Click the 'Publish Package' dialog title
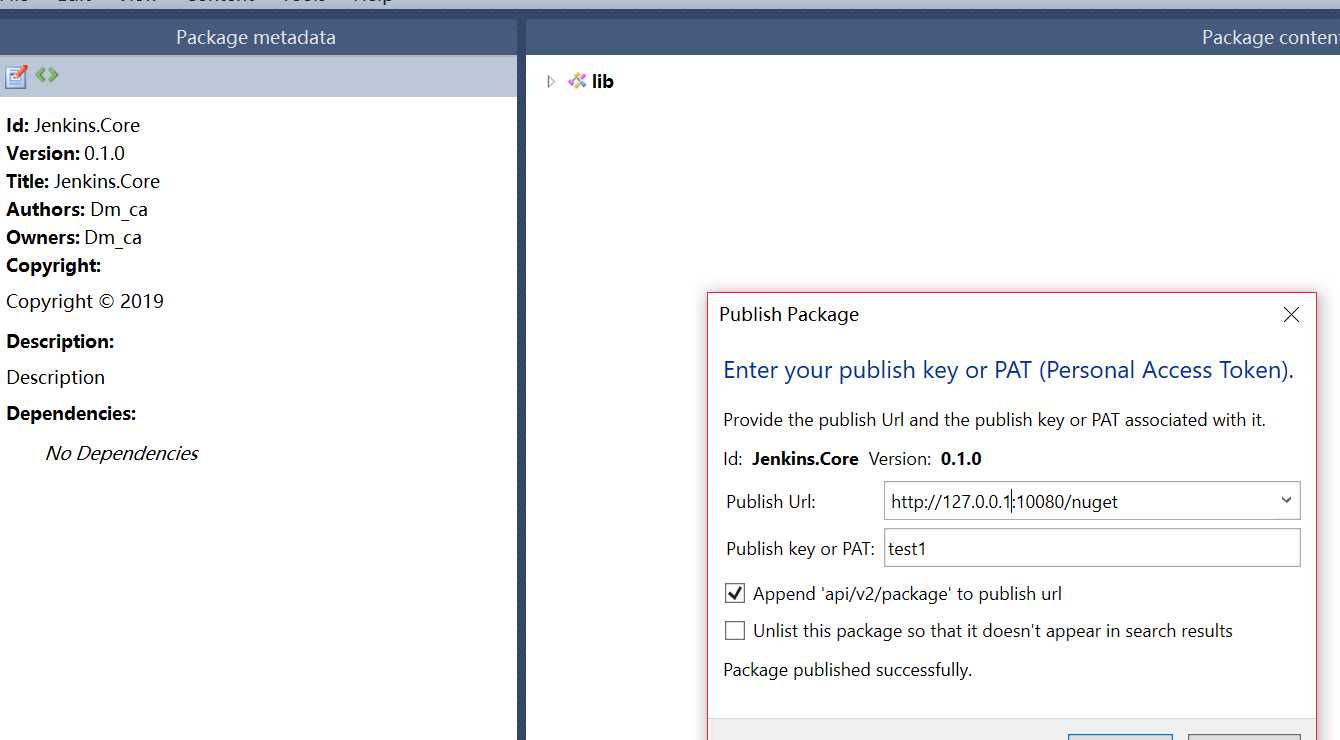 click(789, 315)
